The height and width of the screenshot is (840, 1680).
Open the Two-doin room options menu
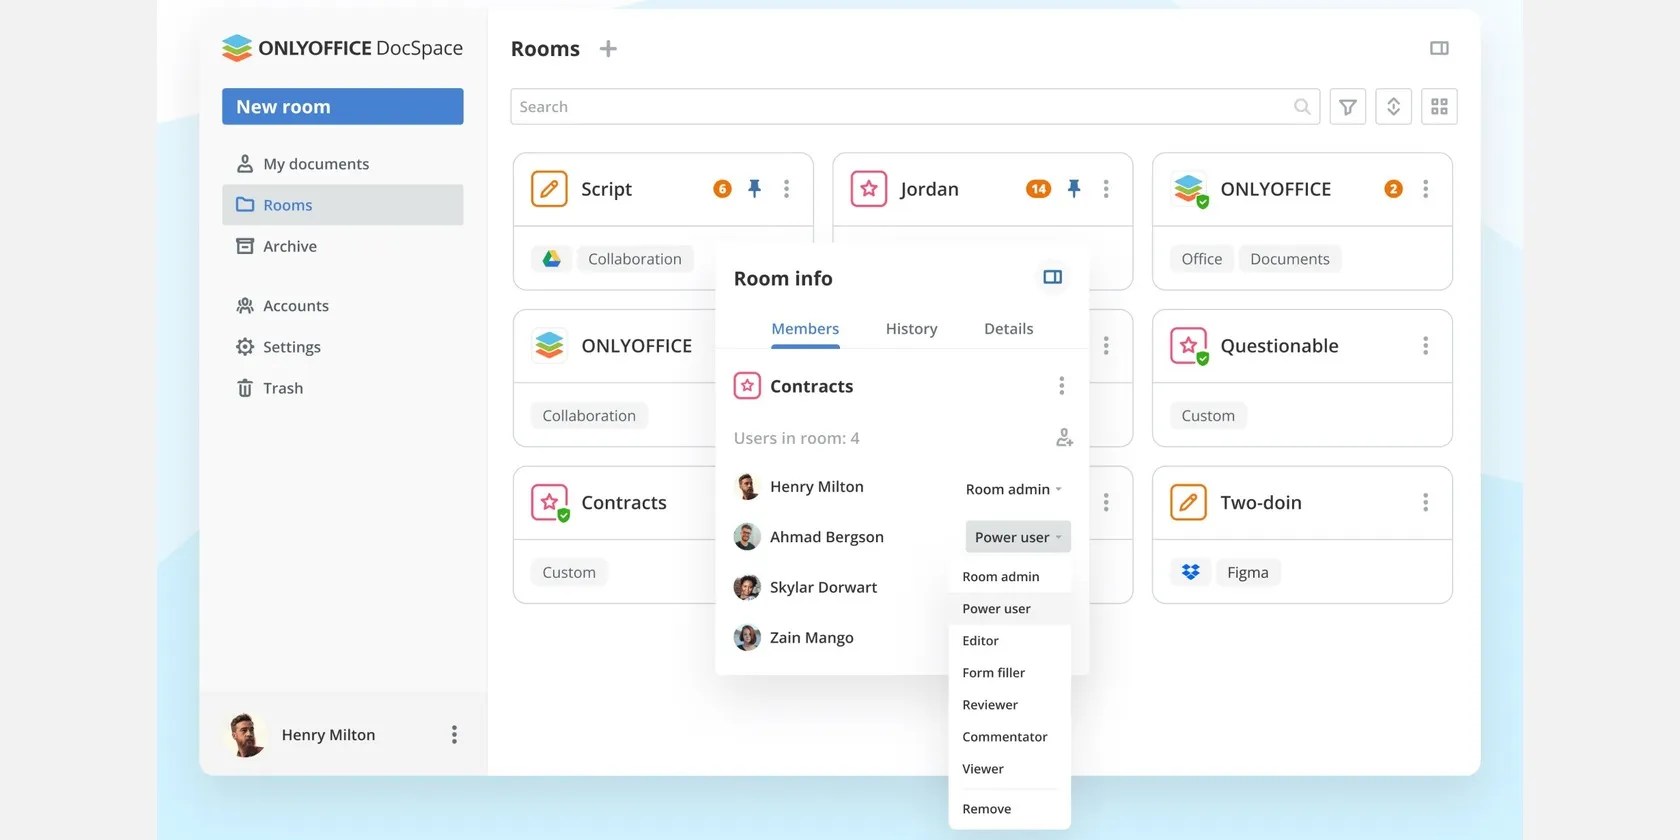click(x=1426, y=502)
